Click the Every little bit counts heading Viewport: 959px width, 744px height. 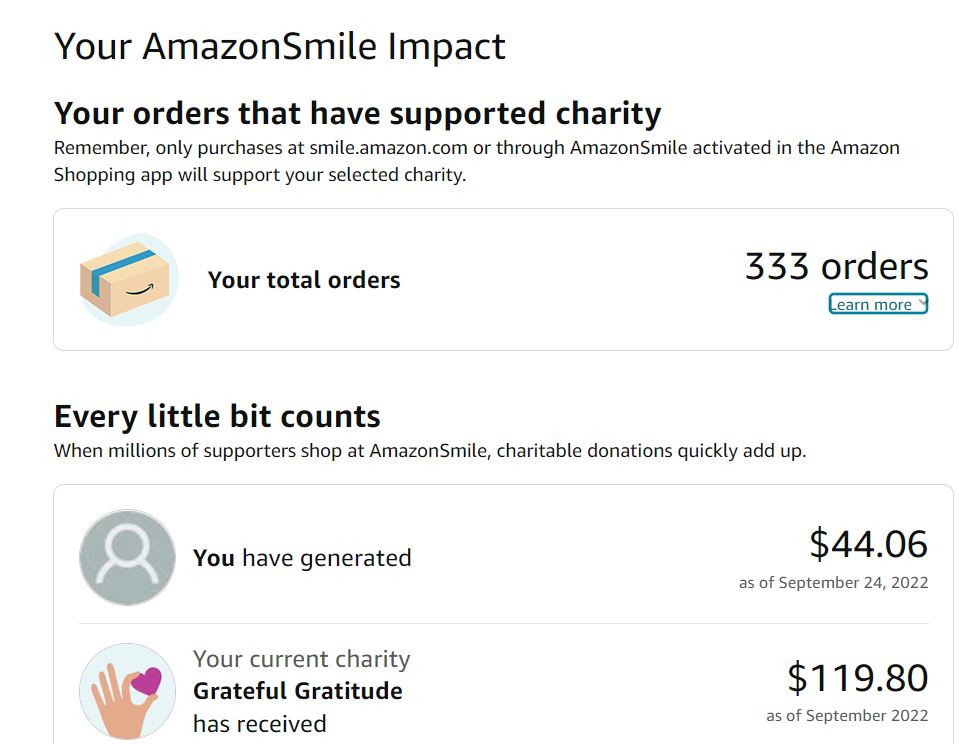217,416
